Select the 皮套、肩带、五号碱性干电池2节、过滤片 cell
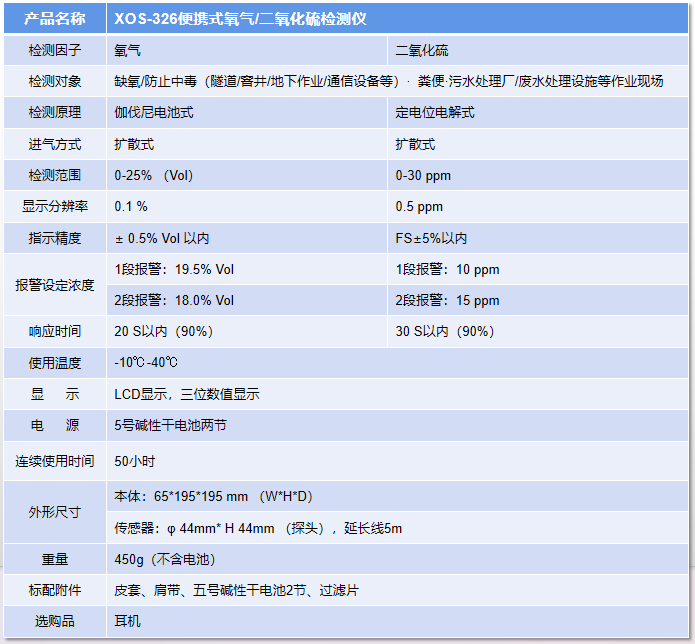 [x=397, y=590]
